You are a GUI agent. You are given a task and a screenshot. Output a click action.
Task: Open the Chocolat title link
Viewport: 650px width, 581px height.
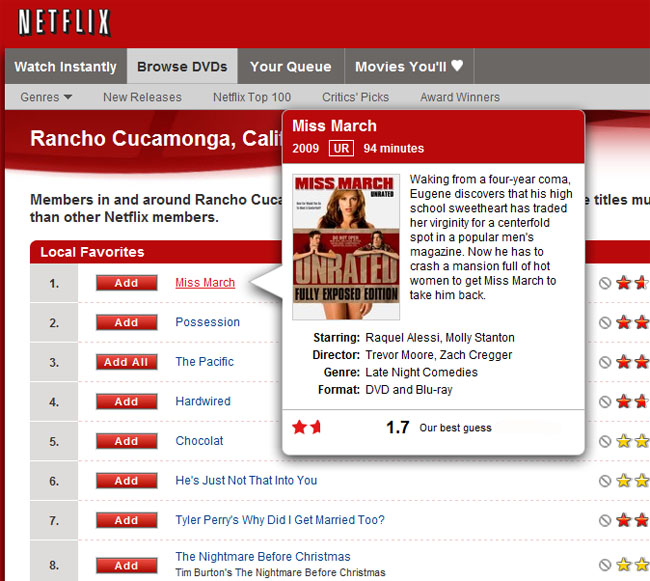pos(199,441)
